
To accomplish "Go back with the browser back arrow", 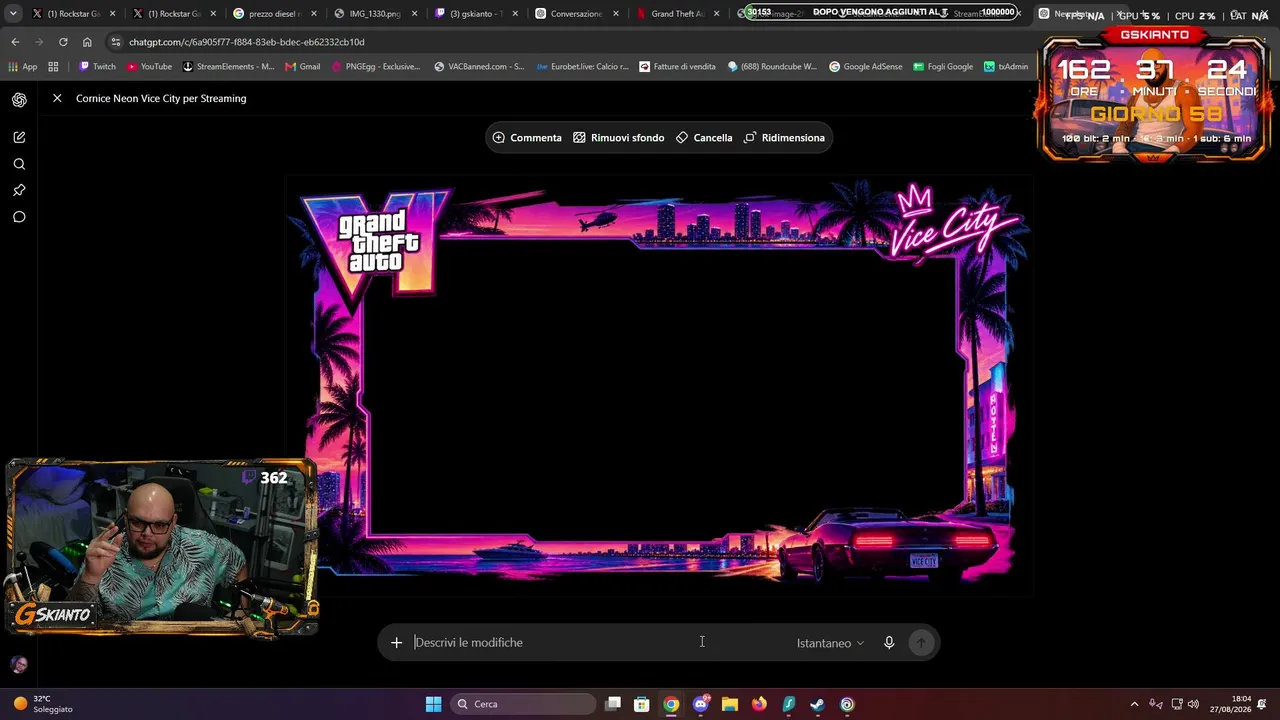I will [x=15, y=42].
